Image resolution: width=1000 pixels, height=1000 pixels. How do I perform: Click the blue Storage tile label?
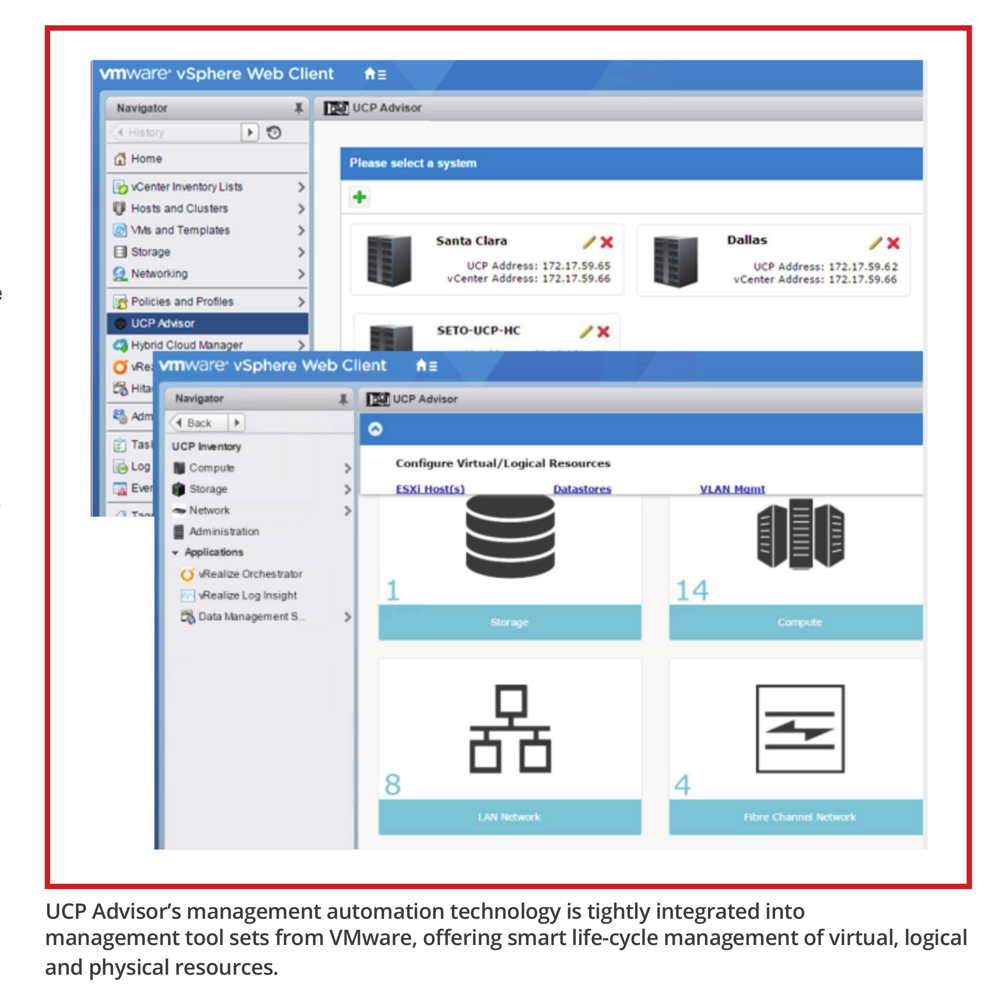pos(510,622)
